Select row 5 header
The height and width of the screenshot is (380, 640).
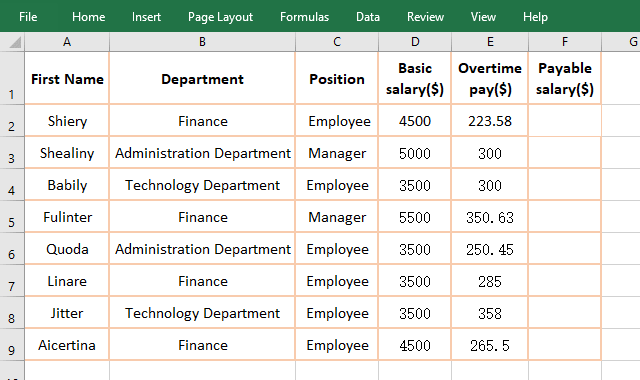tap(12, 217)
